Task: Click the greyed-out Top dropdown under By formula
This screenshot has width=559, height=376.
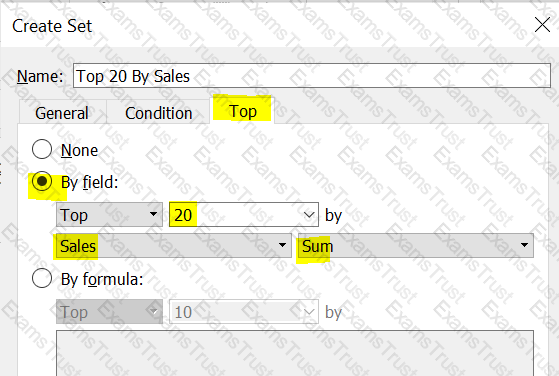Action: tap(109, 312)
